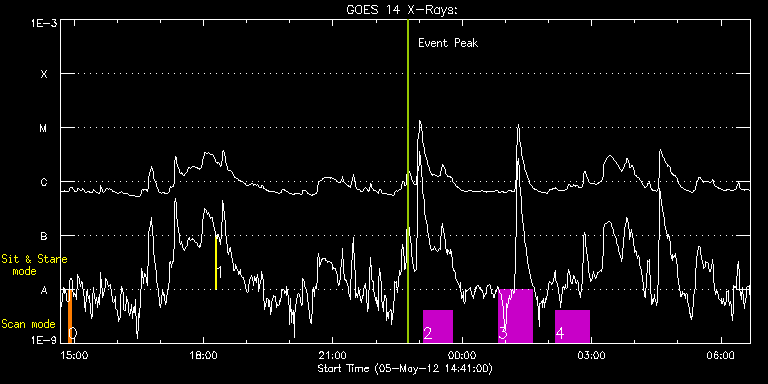Click the 00:00 time axis tick label

462,355
